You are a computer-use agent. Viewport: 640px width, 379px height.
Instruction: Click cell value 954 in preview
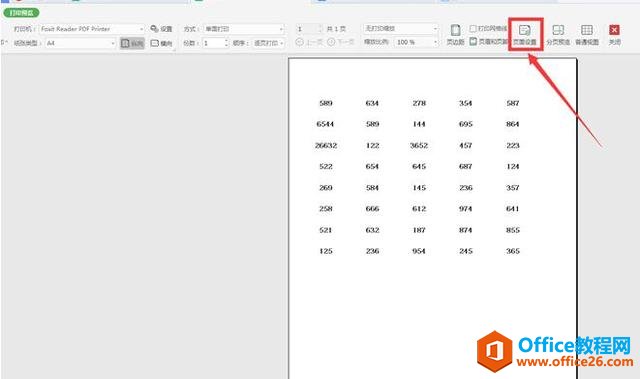(419, 251)
